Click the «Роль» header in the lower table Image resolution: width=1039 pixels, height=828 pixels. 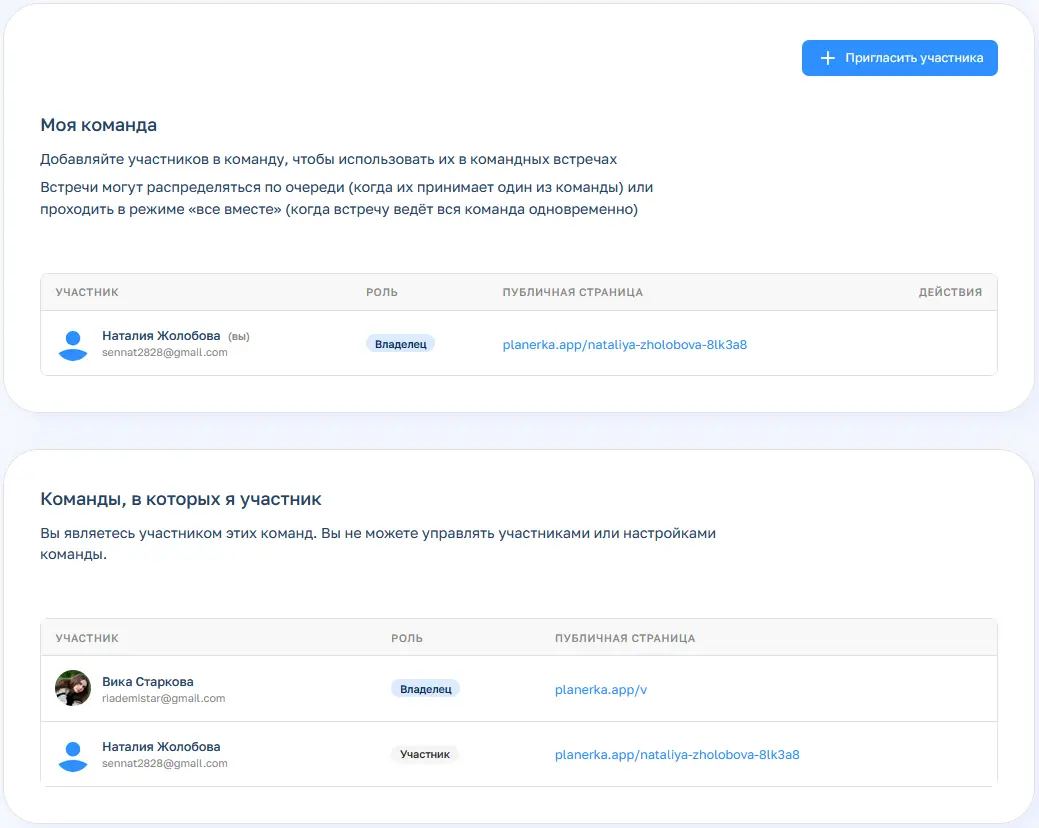[x=406, y=638]
